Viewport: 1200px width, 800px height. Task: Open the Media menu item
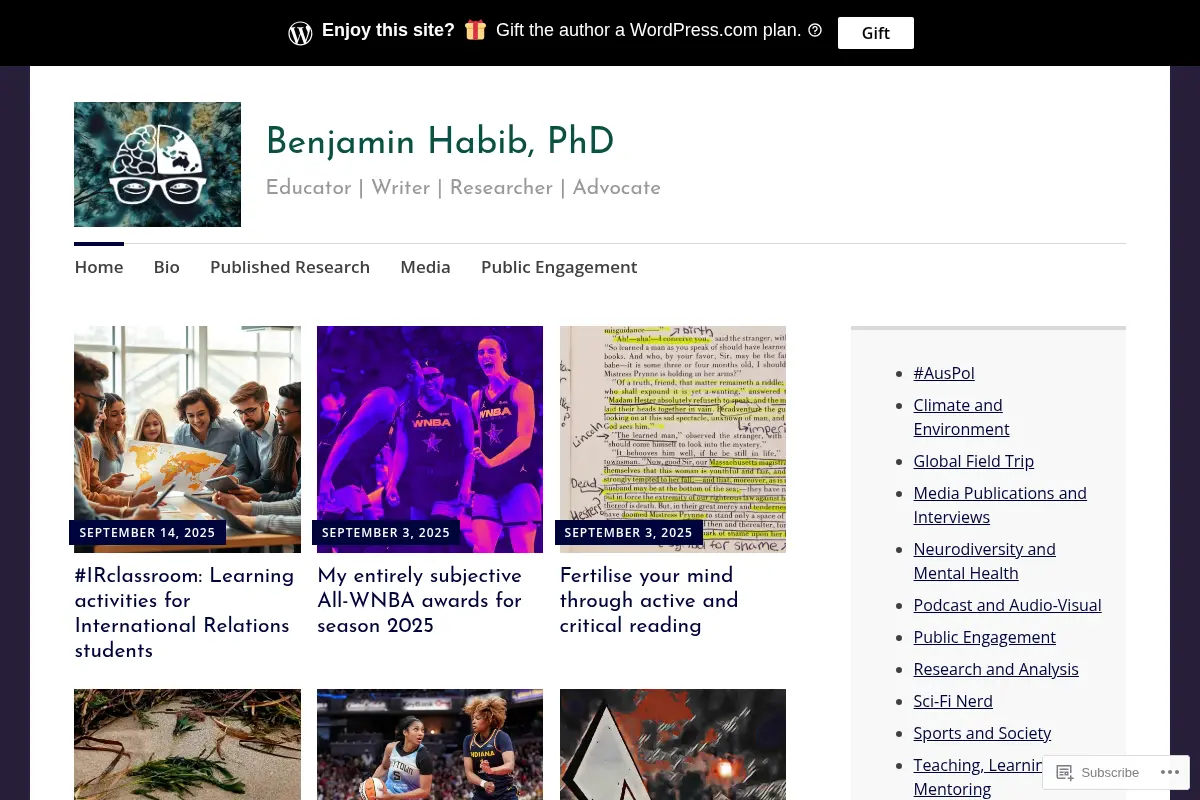point(426,267)
